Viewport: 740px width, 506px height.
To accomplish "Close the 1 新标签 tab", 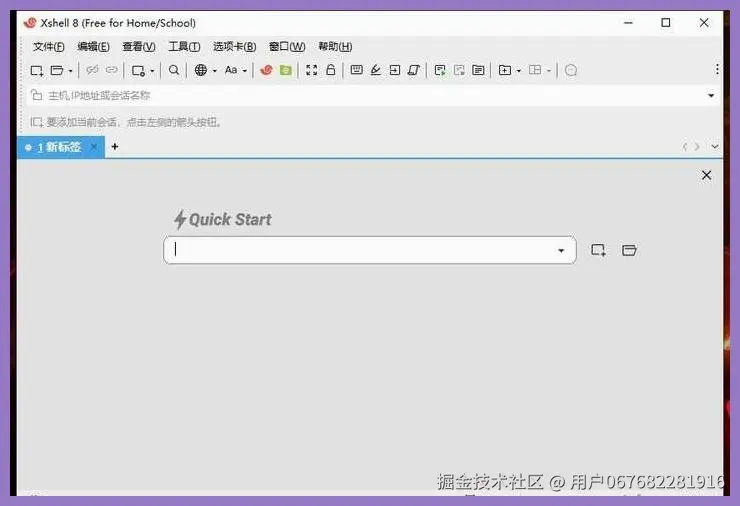I will point(94,147).
